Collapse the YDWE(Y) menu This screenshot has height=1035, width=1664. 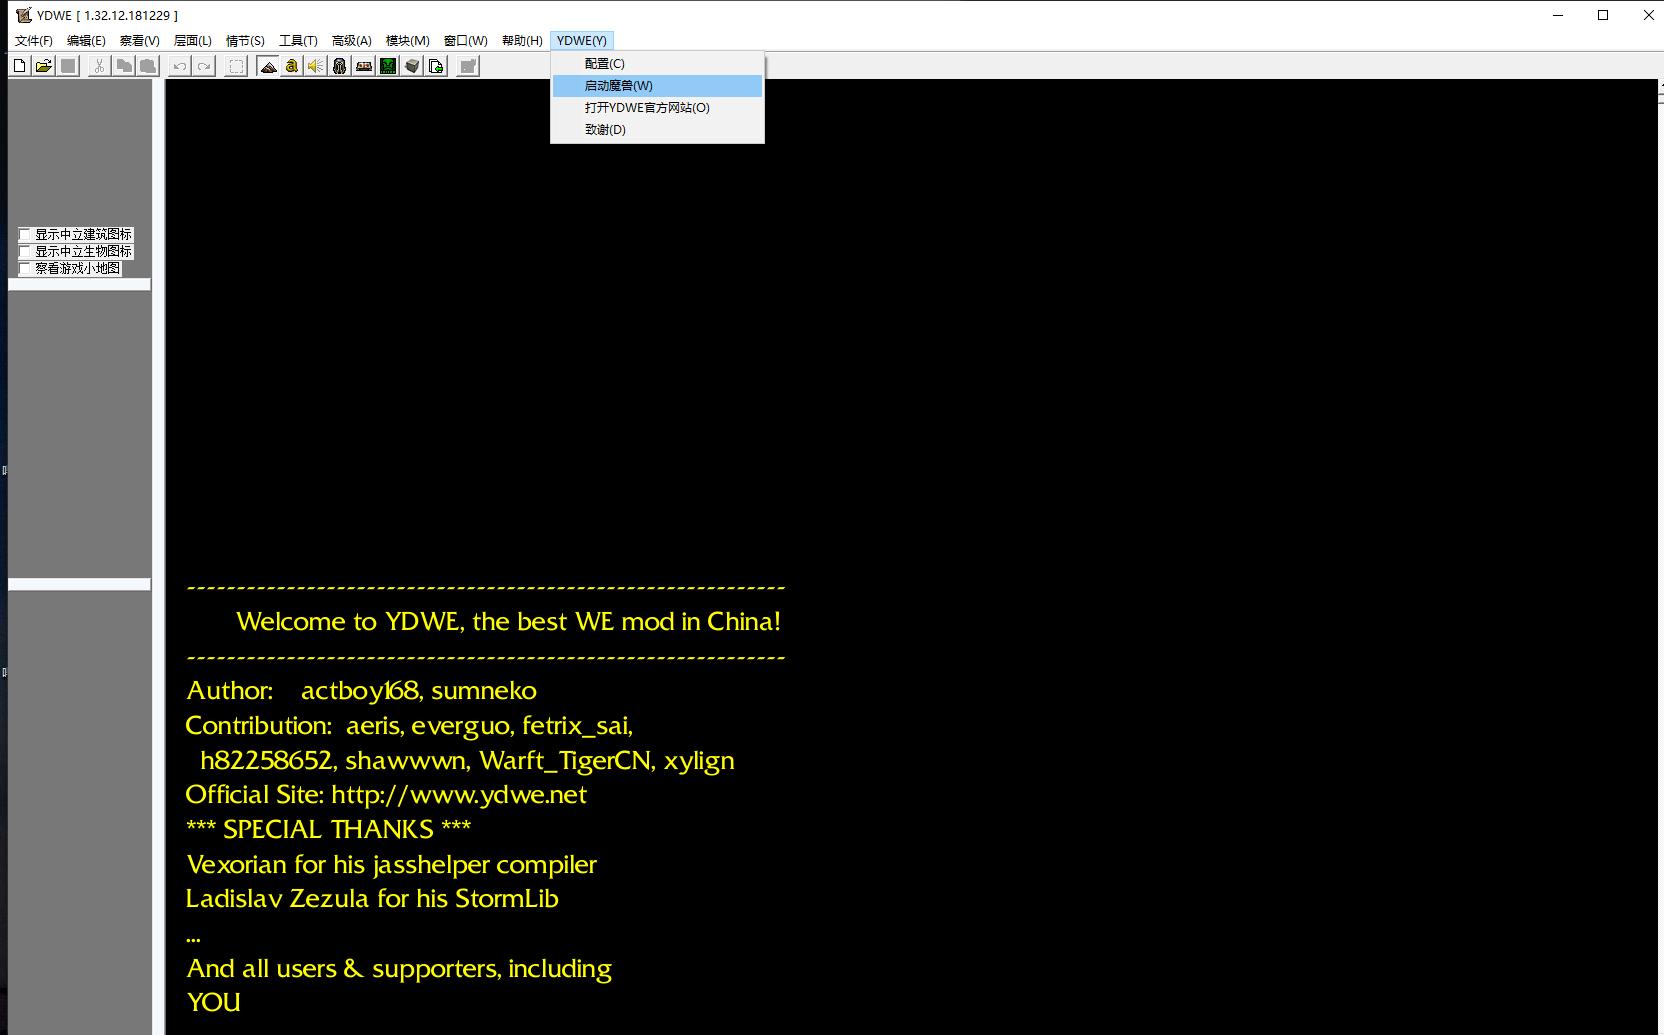pyautogui.click(x=582, y=41)
